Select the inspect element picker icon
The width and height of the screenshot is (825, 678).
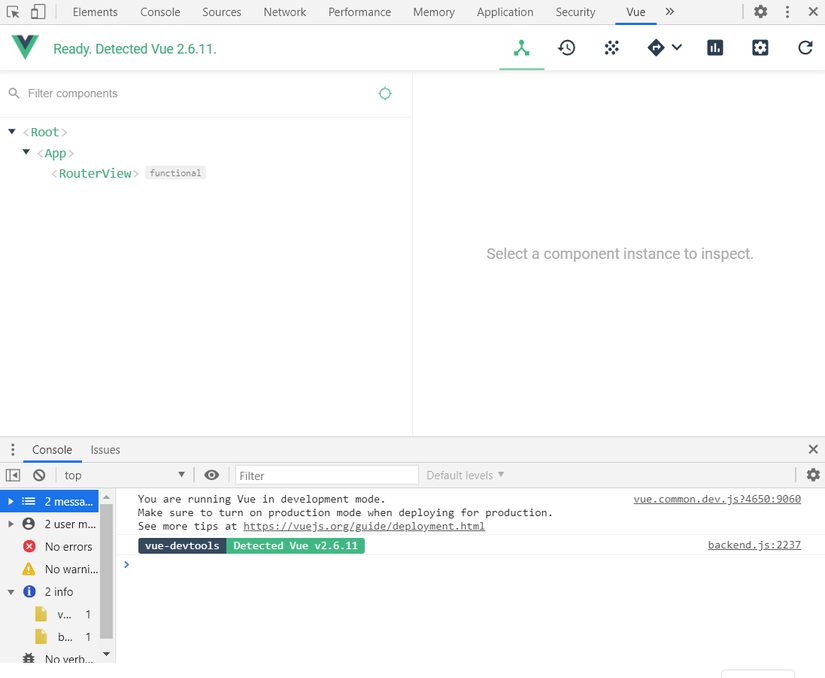point(13,12)
